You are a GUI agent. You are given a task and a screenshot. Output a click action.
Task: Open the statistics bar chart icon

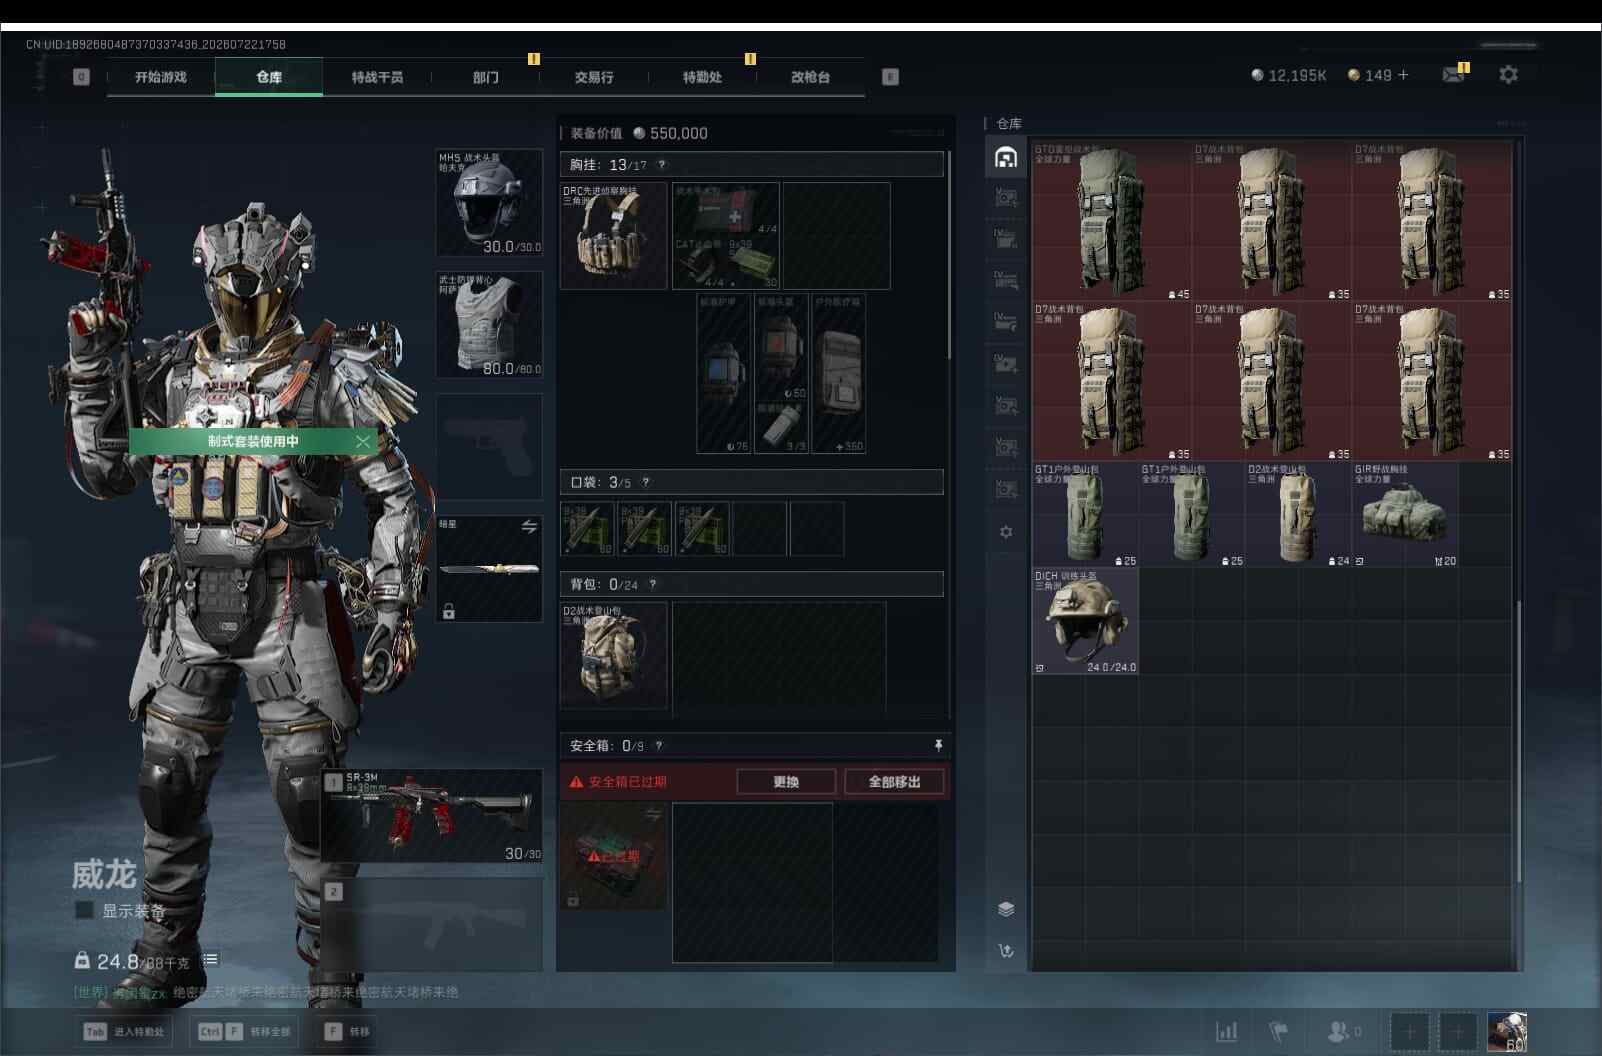pos(1226,1031)
